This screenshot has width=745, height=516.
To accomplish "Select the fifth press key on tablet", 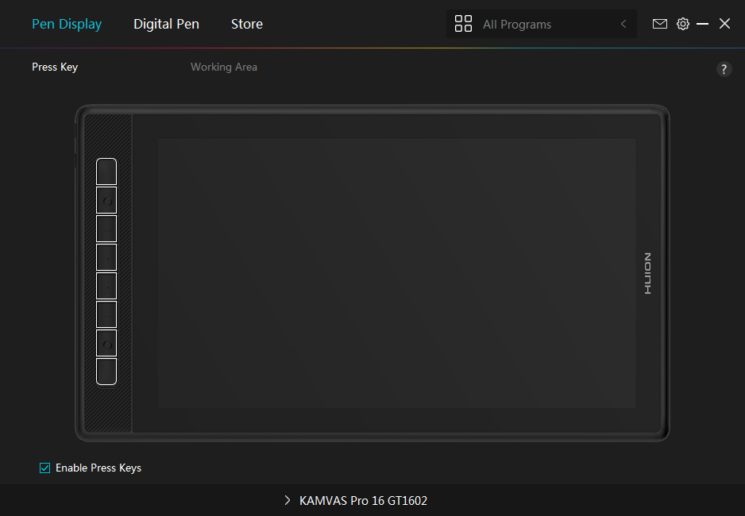I will [x=106, y=286].
